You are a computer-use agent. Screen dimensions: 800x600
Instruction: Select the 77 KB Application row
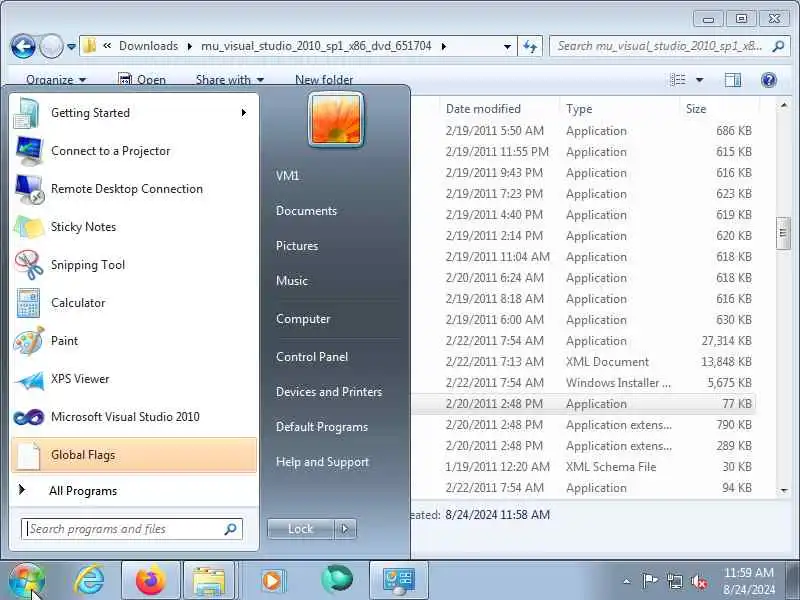(x=584, y=404)
